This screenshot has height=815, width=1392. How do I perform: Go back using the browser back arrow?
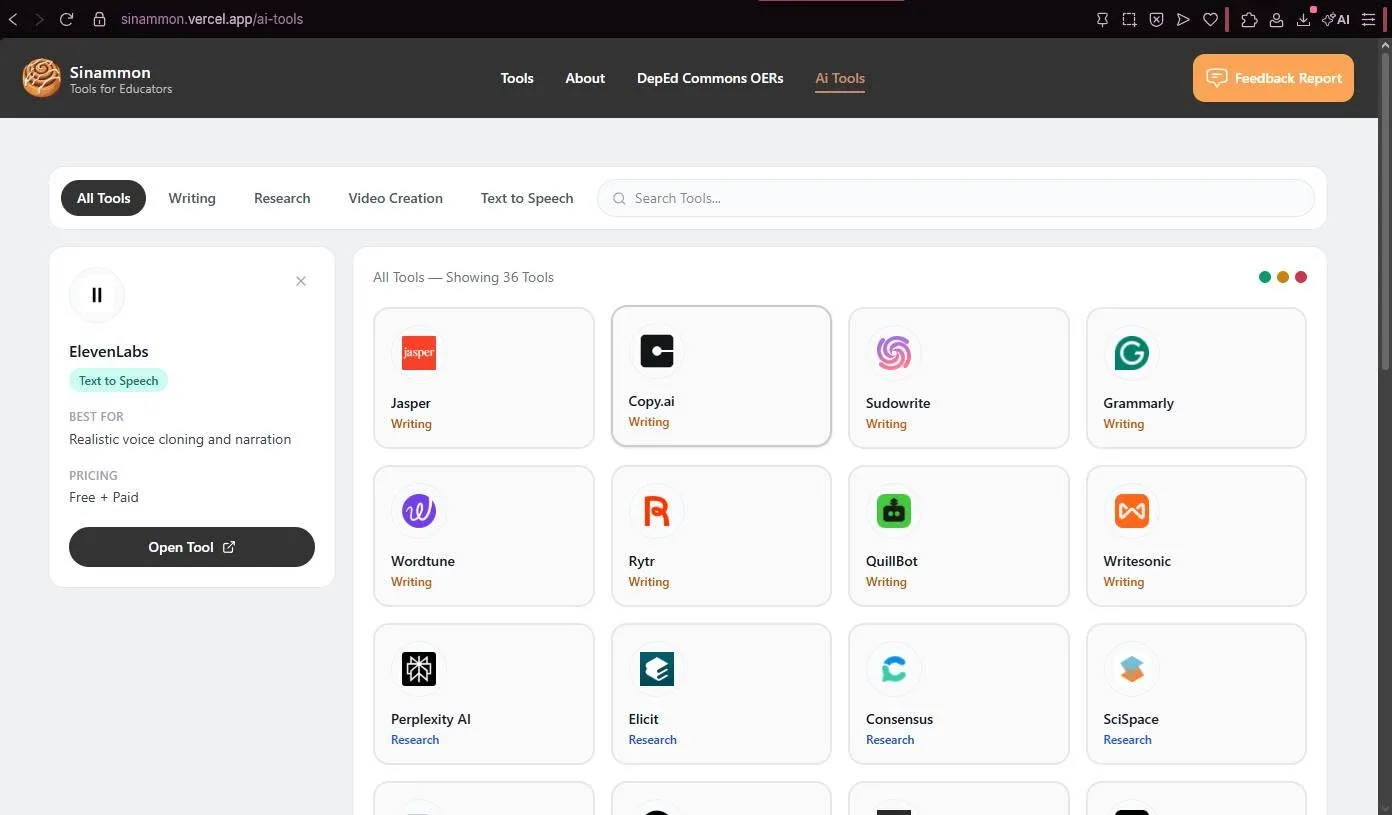point(13,19)
